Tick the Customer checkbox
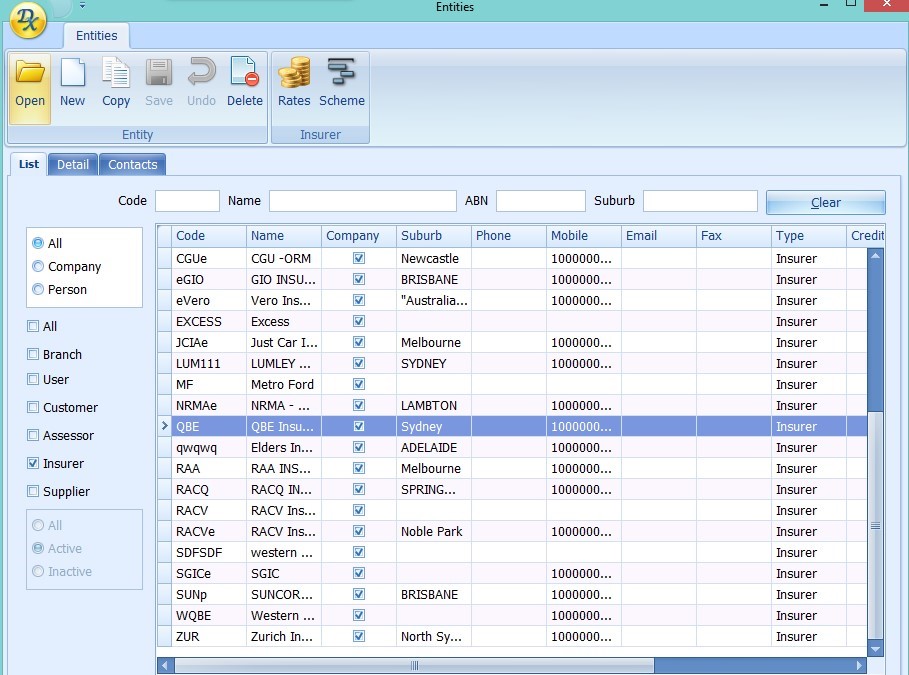909x675 pixels. point(33,407)
